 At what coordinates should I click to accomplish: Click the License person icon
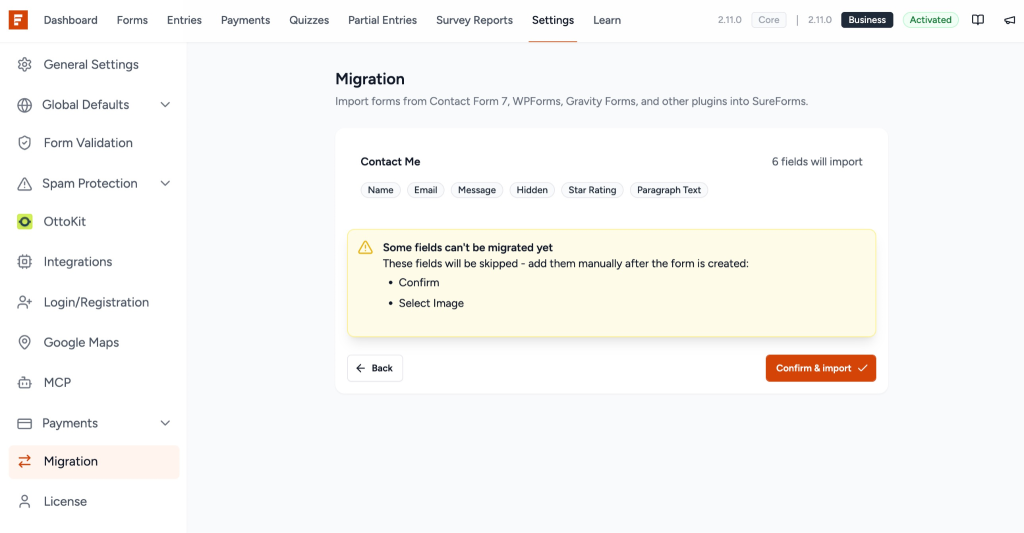25,502
